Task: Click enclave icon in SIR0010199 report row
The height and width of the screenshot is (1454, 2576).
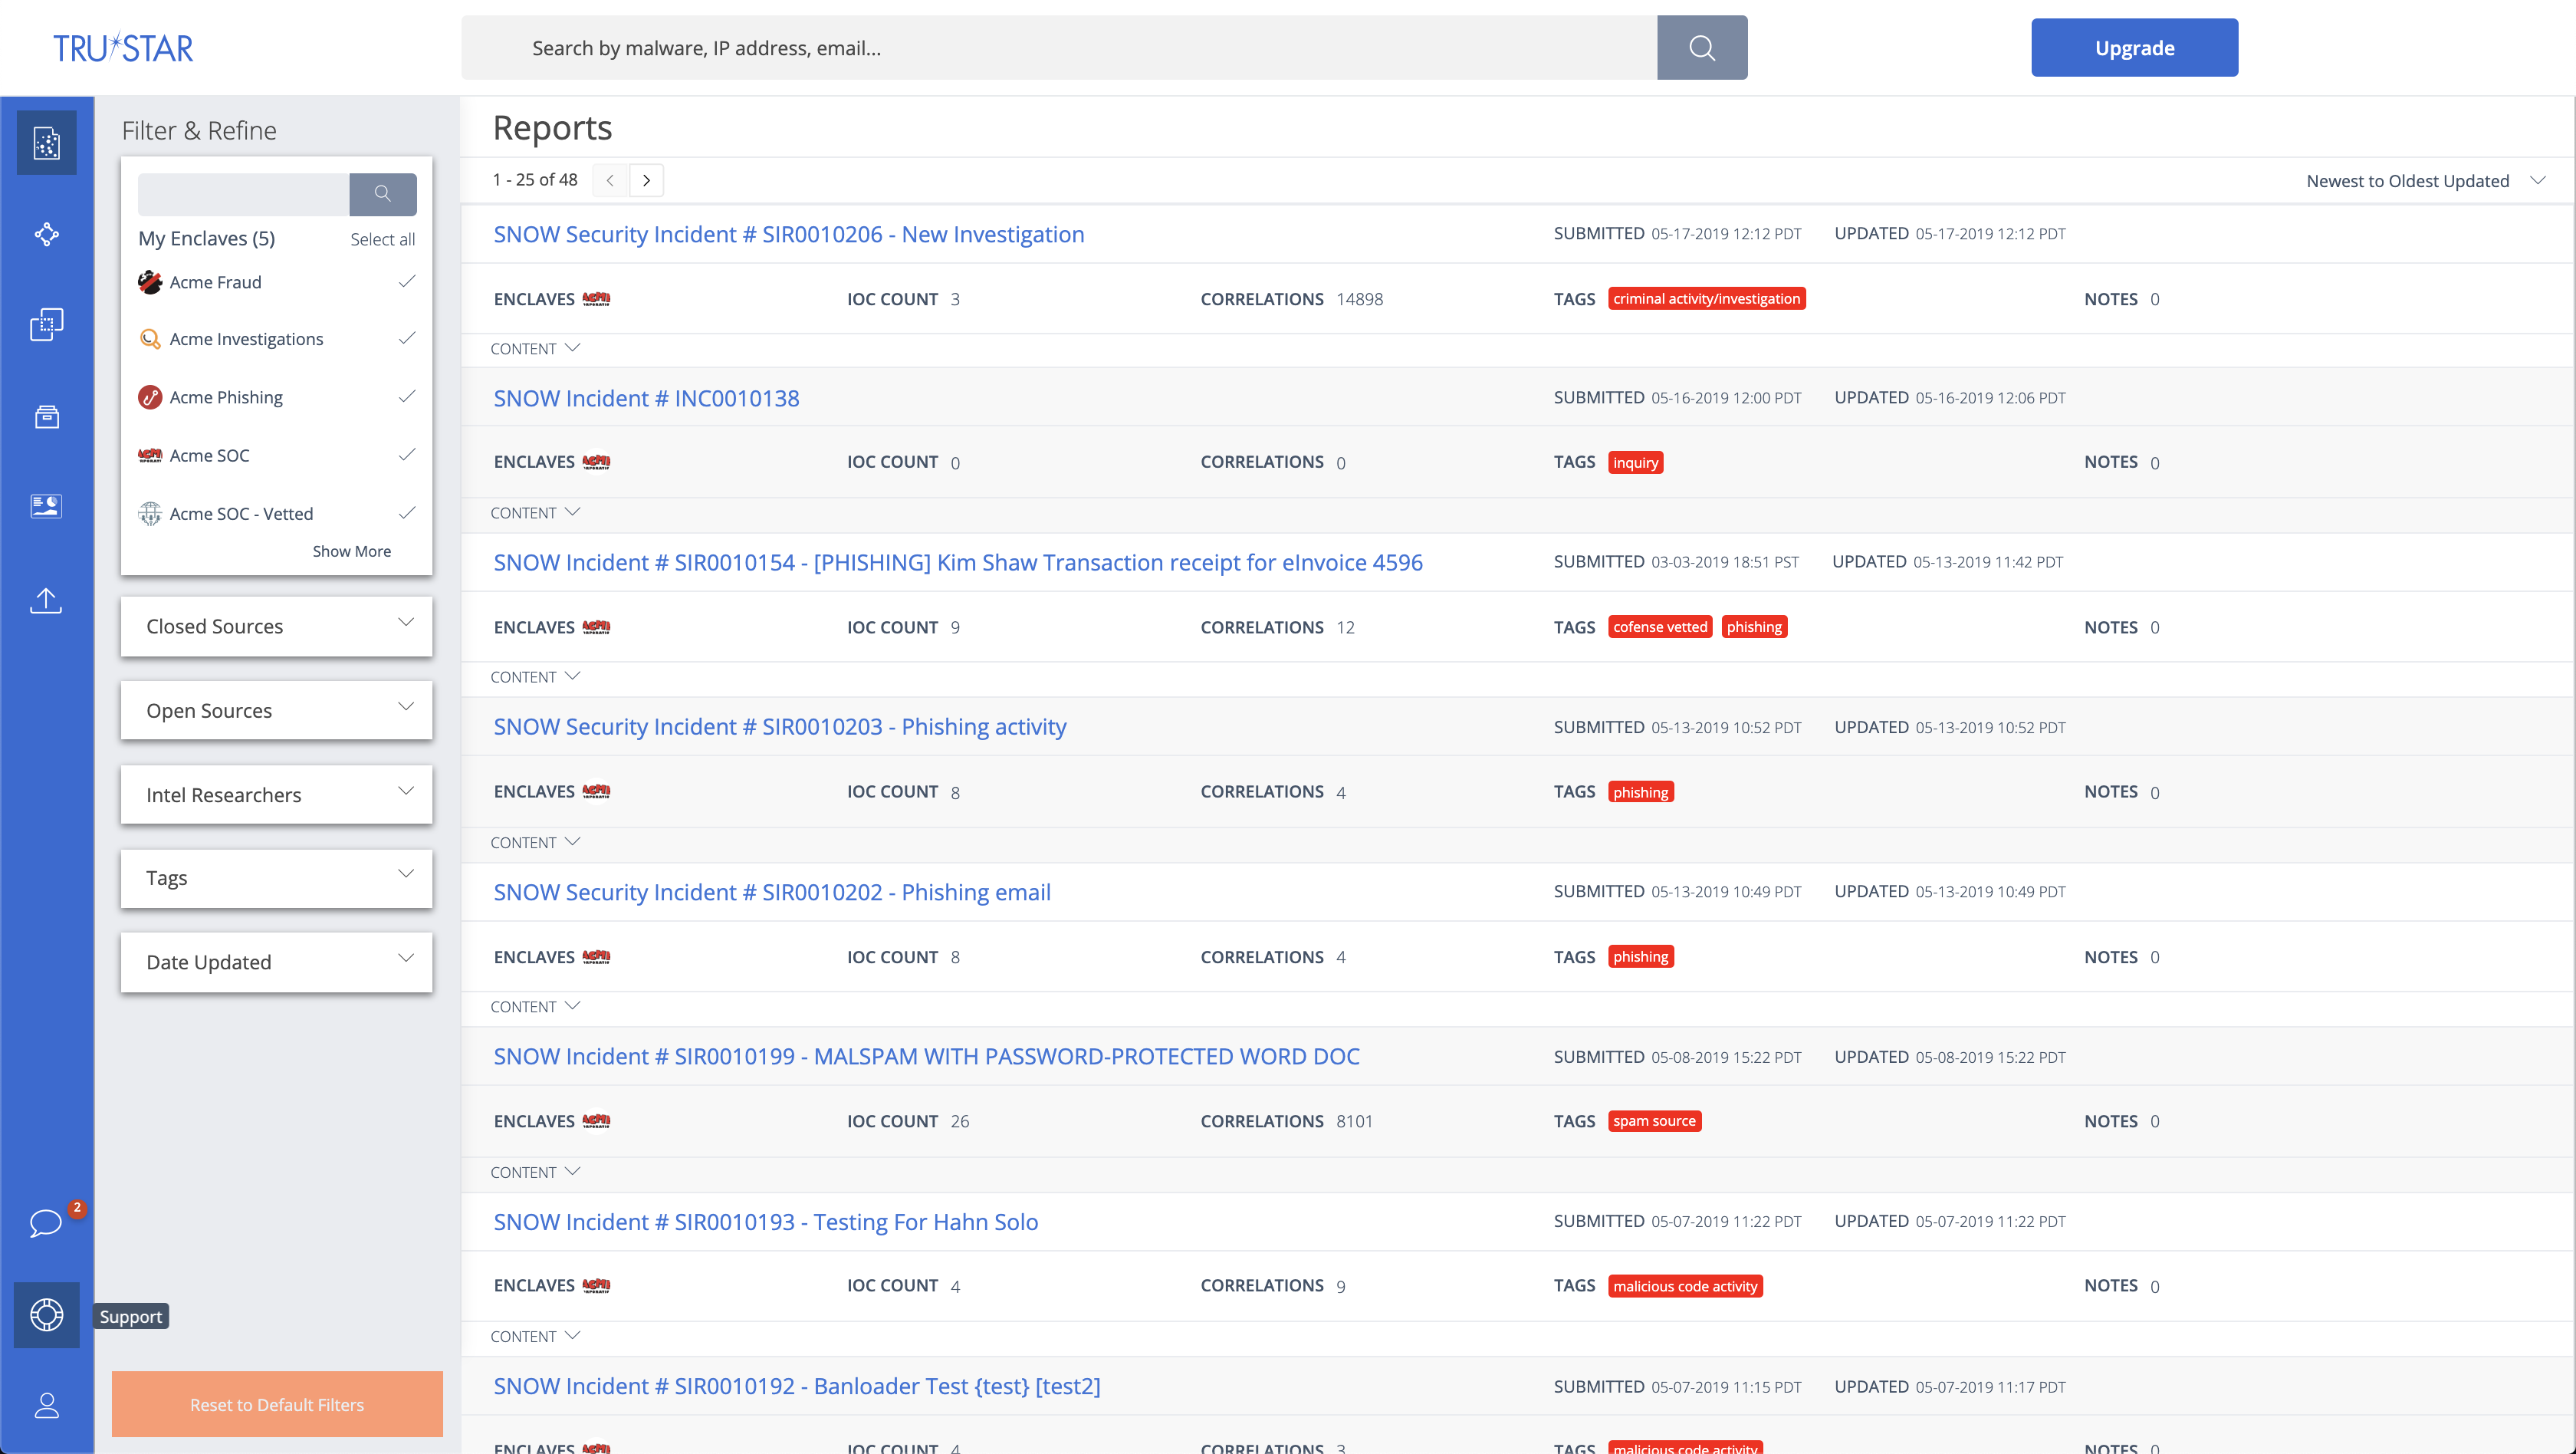Action: coord(596,1121)
